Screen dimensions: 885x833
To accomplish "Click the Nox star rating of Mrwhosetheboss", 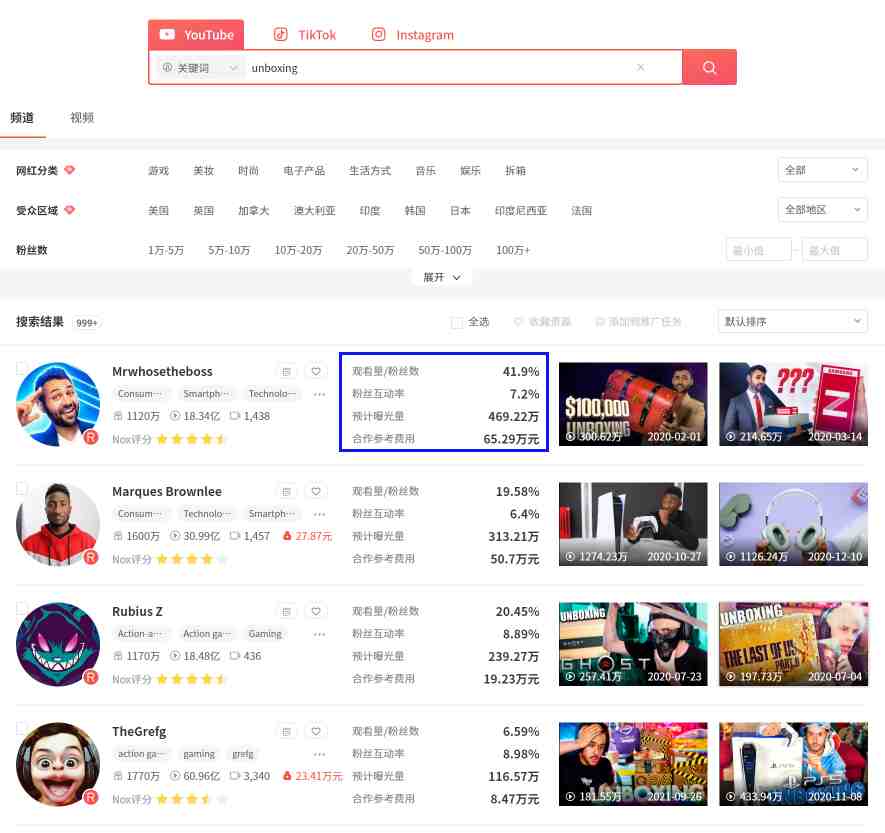I will (191, 439).
